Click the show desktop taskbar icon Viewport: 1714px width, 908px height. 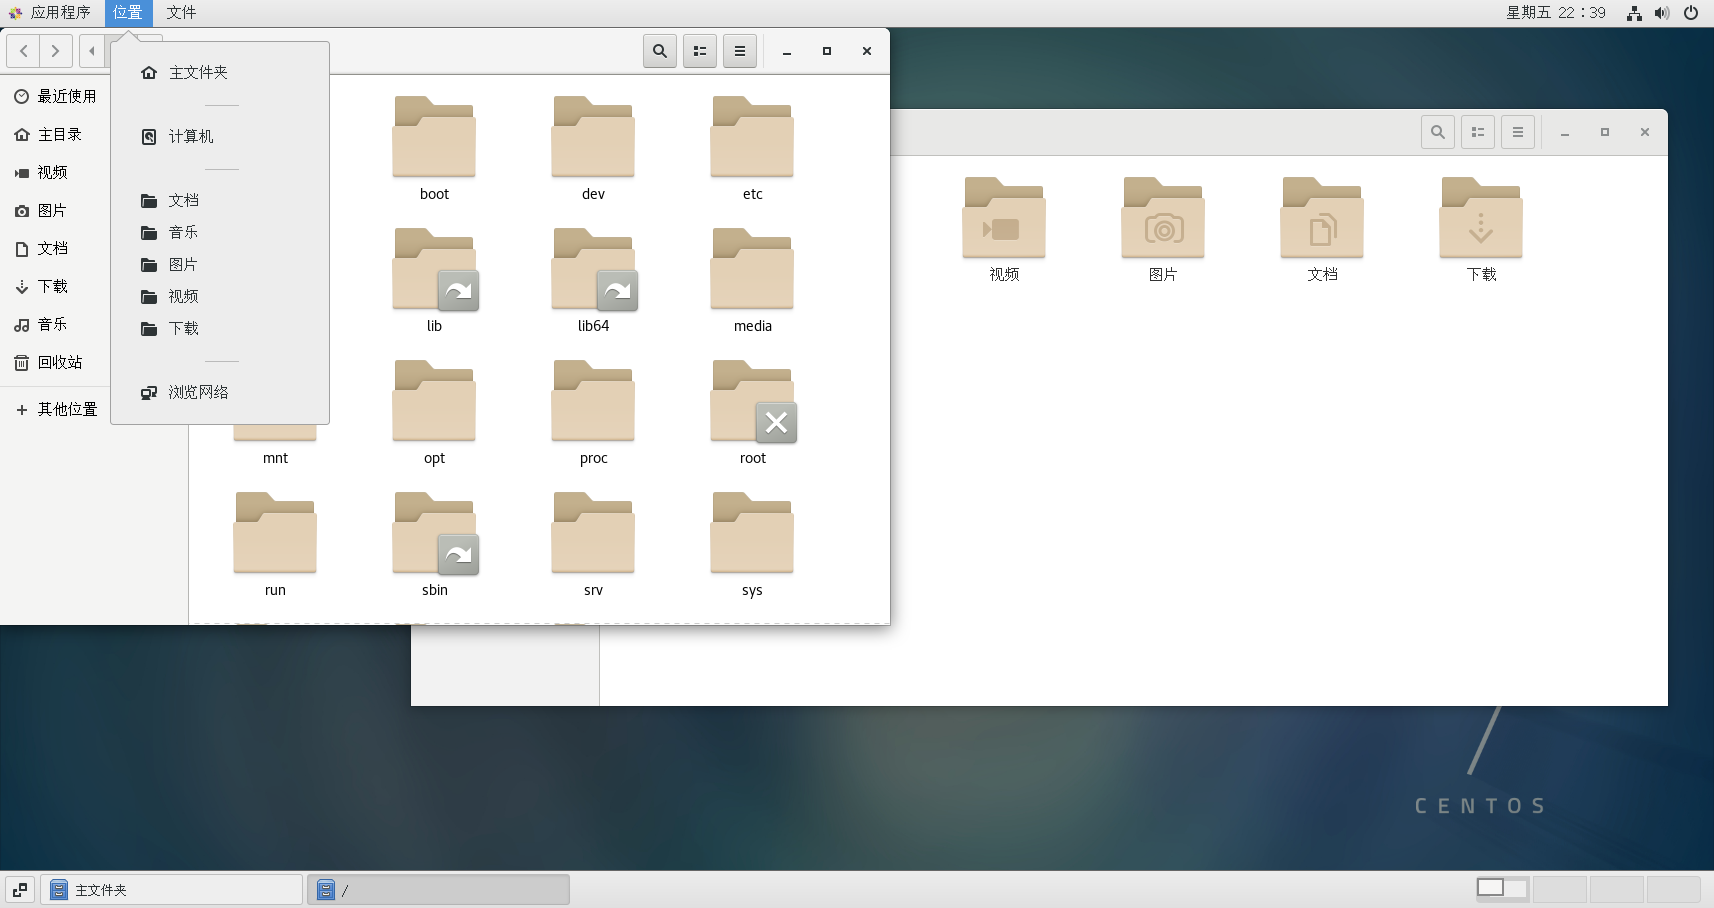(20, 889)
